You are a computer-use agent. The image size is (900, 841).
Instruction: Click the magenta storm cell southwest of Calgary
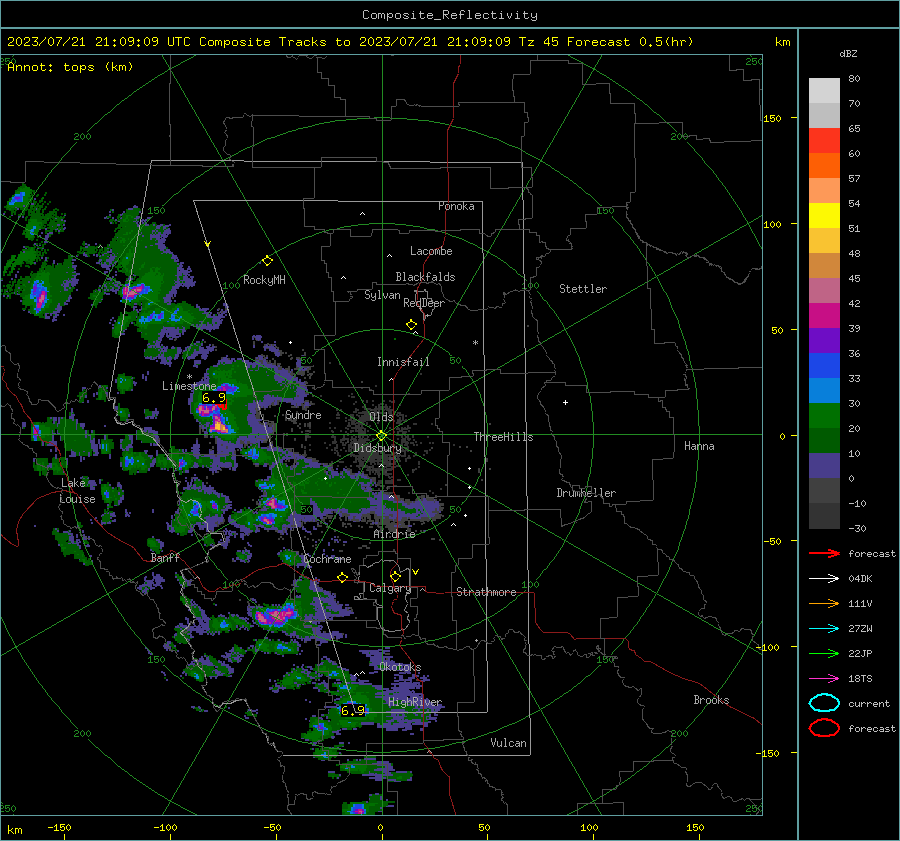point(275,616)
